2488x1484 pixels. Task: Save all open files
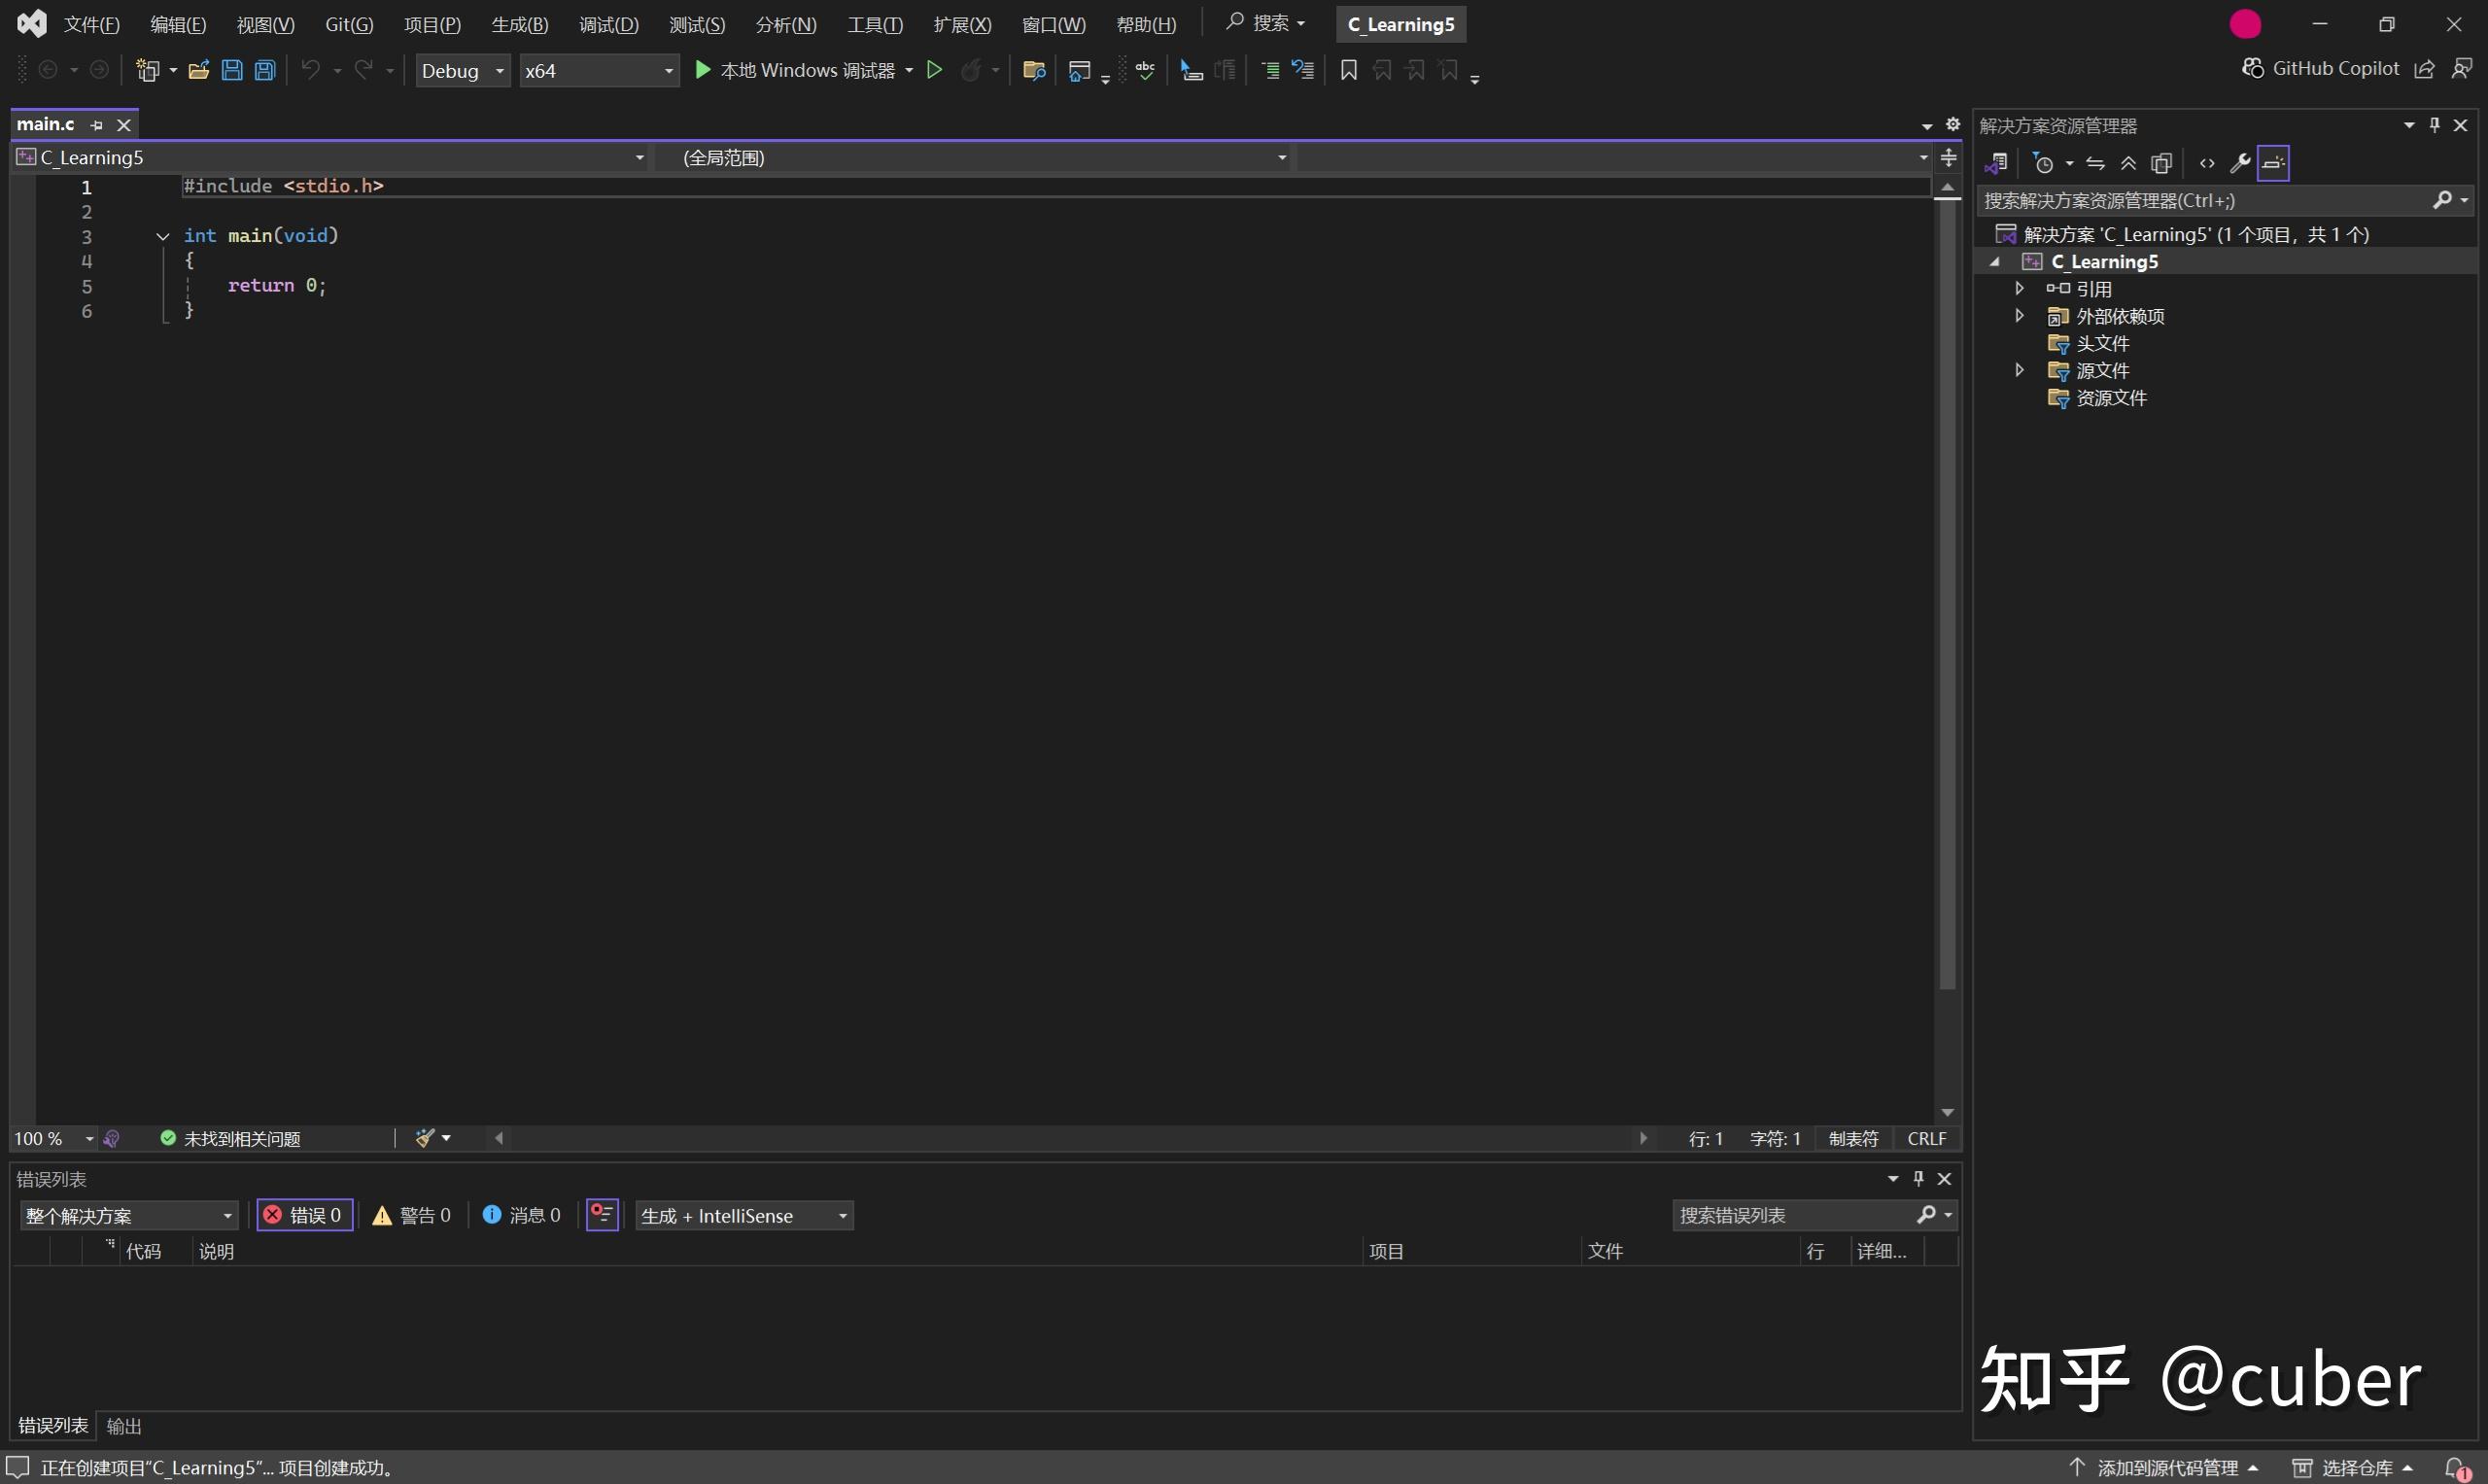click(264, 70)
